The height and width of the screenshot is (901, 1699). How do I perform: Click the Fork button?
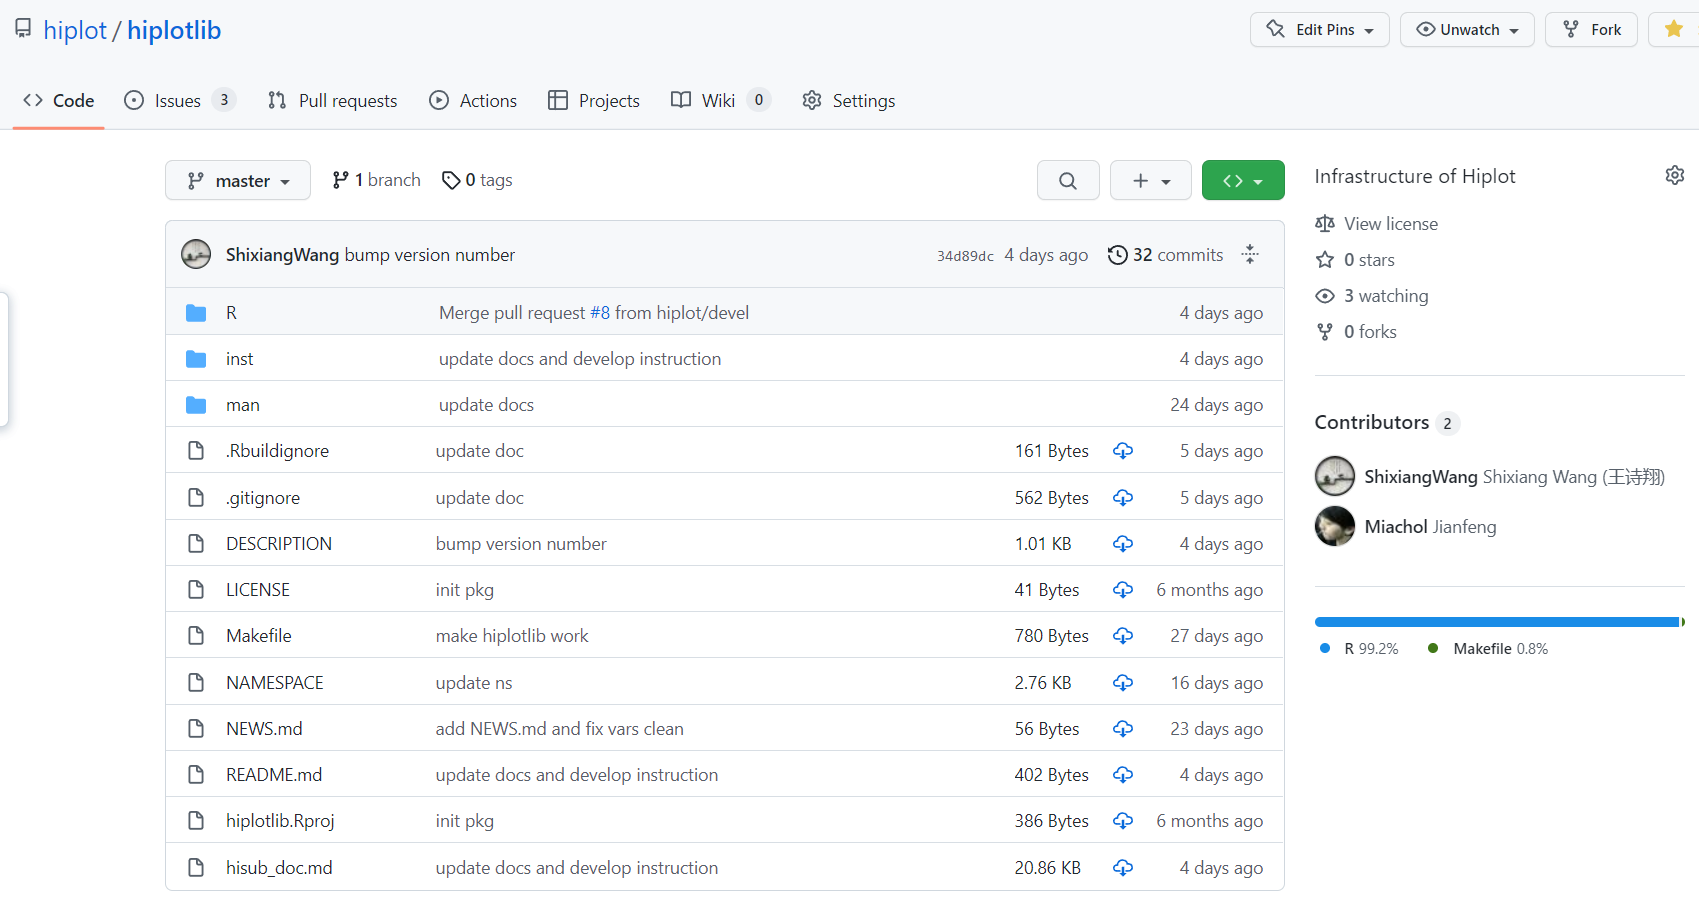(x=1591, y=30)
